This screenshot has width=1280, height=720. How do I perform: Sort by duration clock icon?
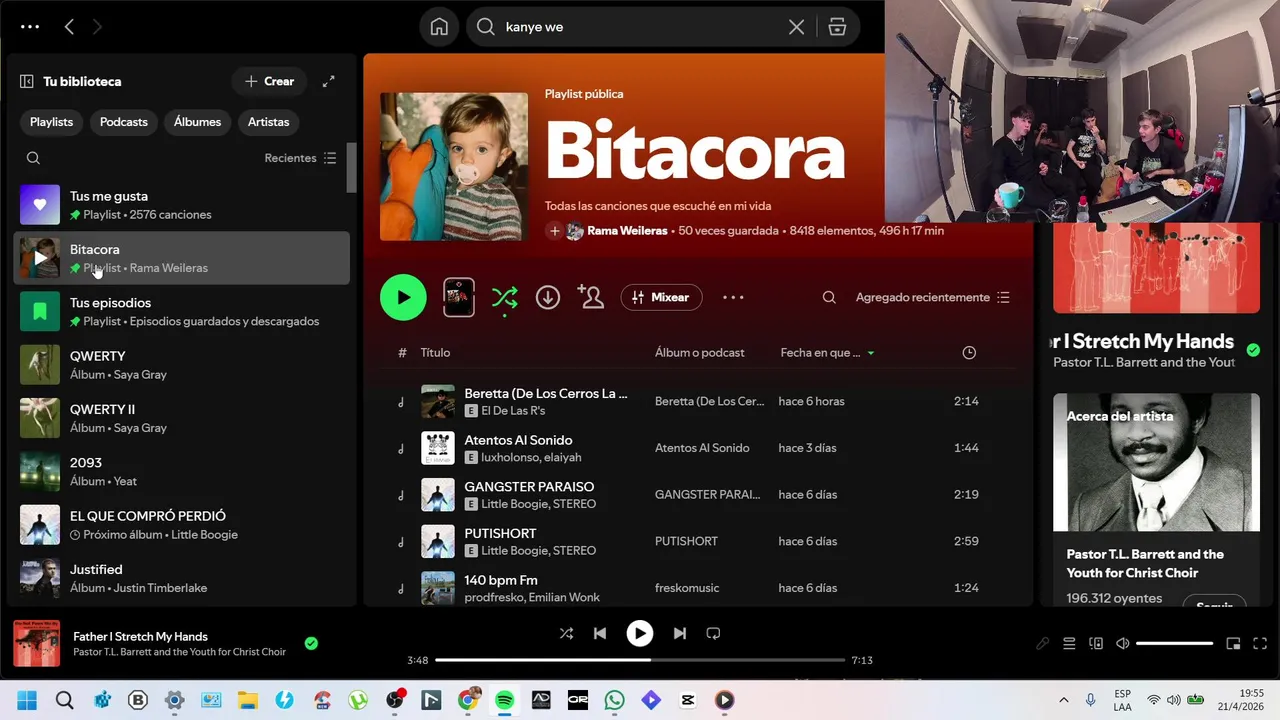click(x=968, y=353)
